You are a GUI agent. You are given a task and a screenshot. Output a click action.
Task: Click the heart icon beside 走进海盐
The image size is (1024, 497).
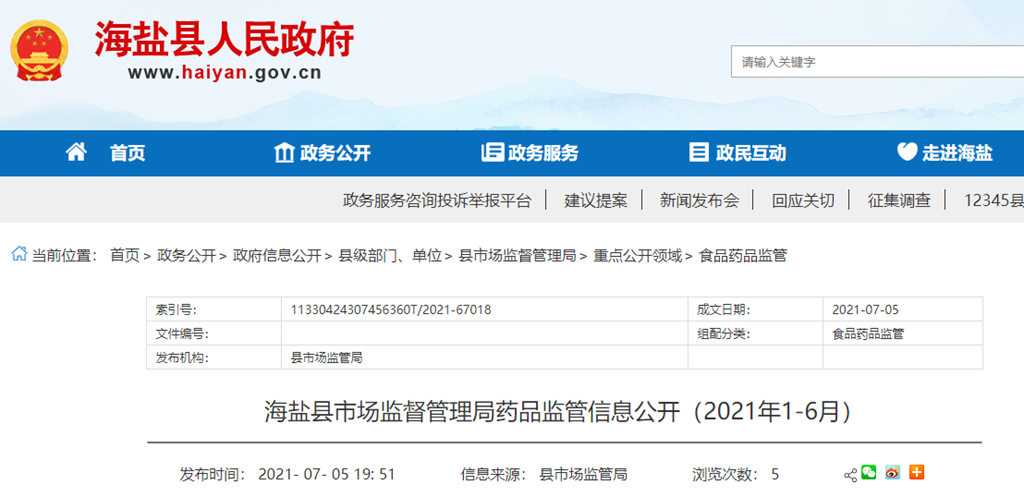[906, 153]
